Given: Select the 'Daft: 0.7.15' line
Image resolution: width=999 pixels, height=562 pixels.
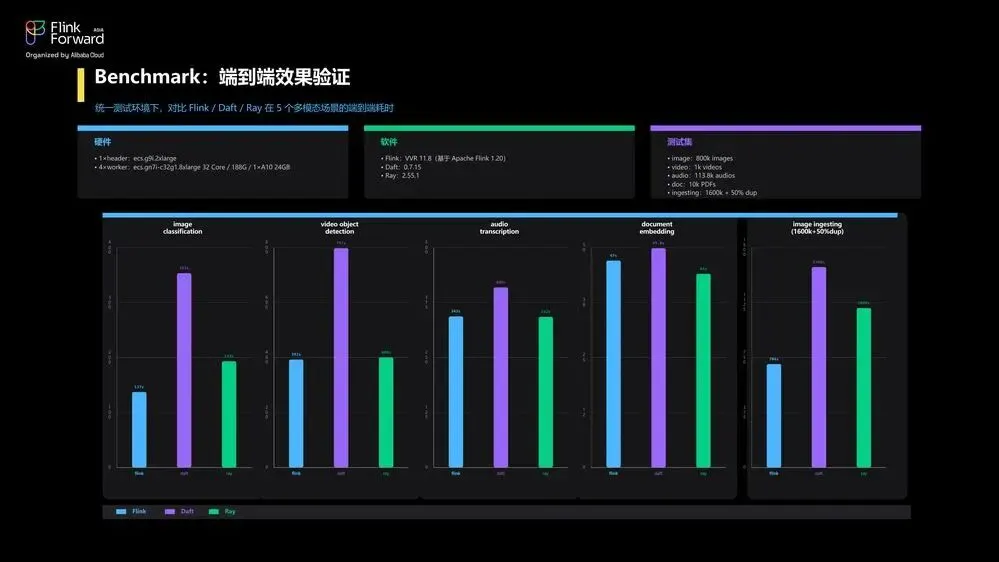Looking at the screenshot, I should click(x=401, y=167).
